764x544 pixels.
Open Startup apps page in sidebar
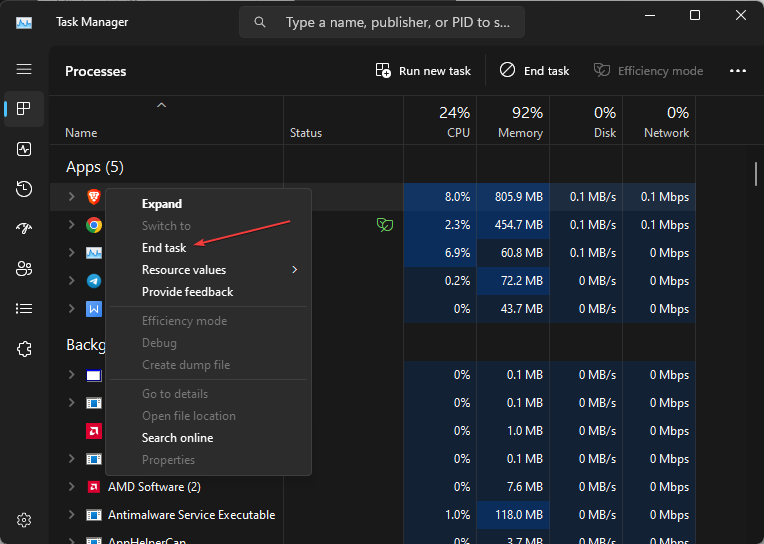(x=24, y=229)
